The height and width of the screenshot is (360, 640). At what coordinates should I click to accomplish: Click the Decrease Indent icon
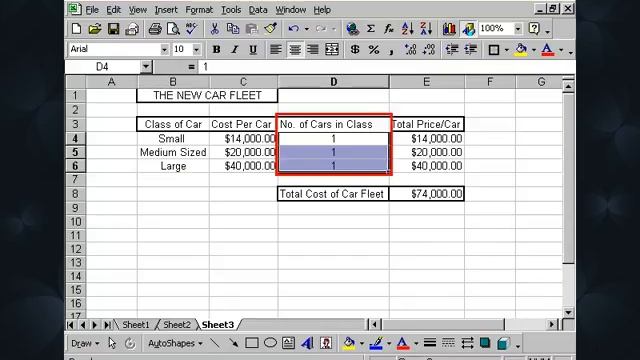[x=452, y=50]
